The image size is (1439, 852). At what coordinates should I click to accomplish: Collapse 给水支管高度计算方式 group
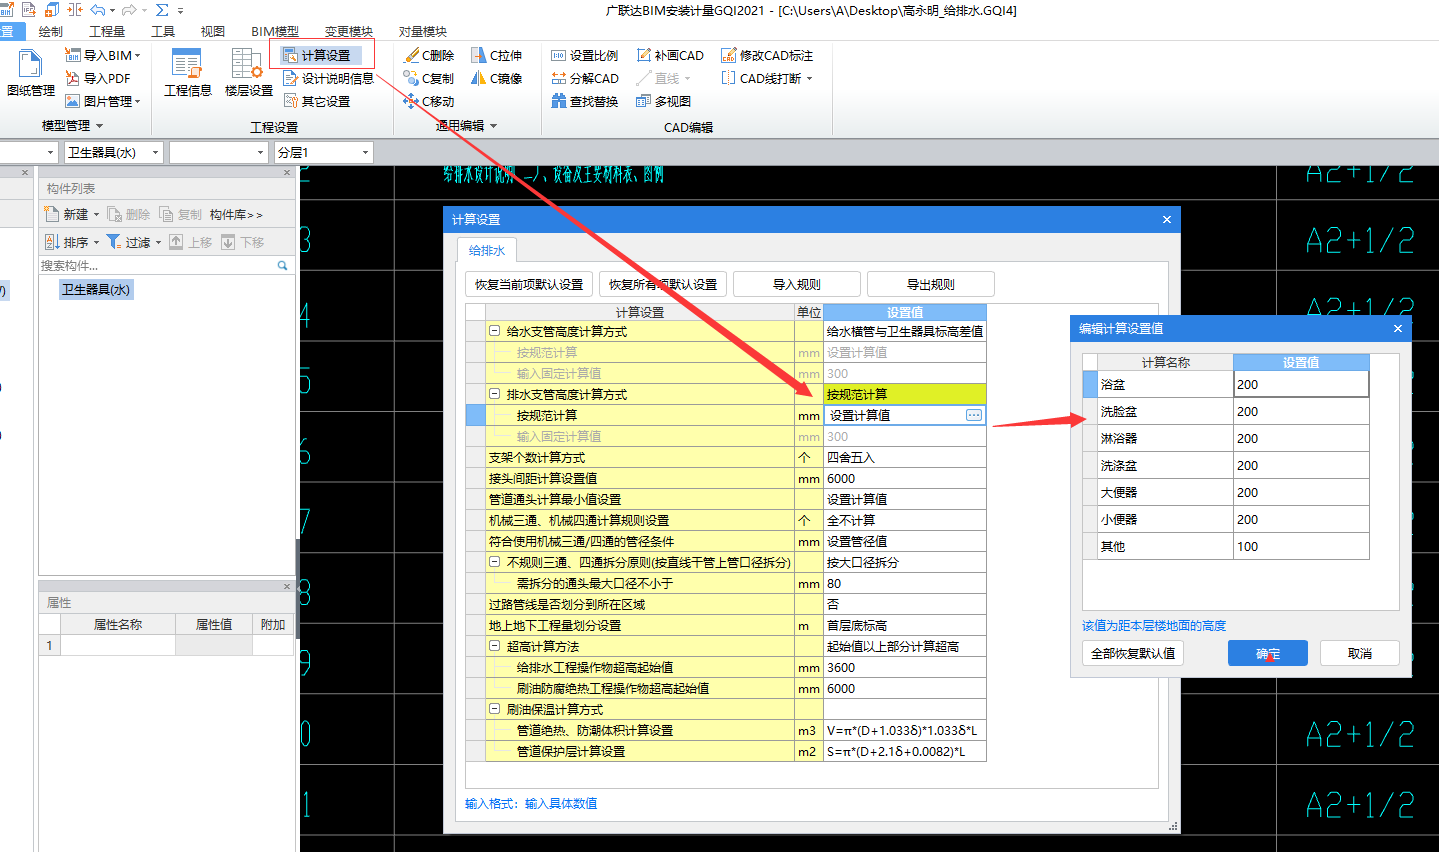pyautogui.click(x=494, y=331)
